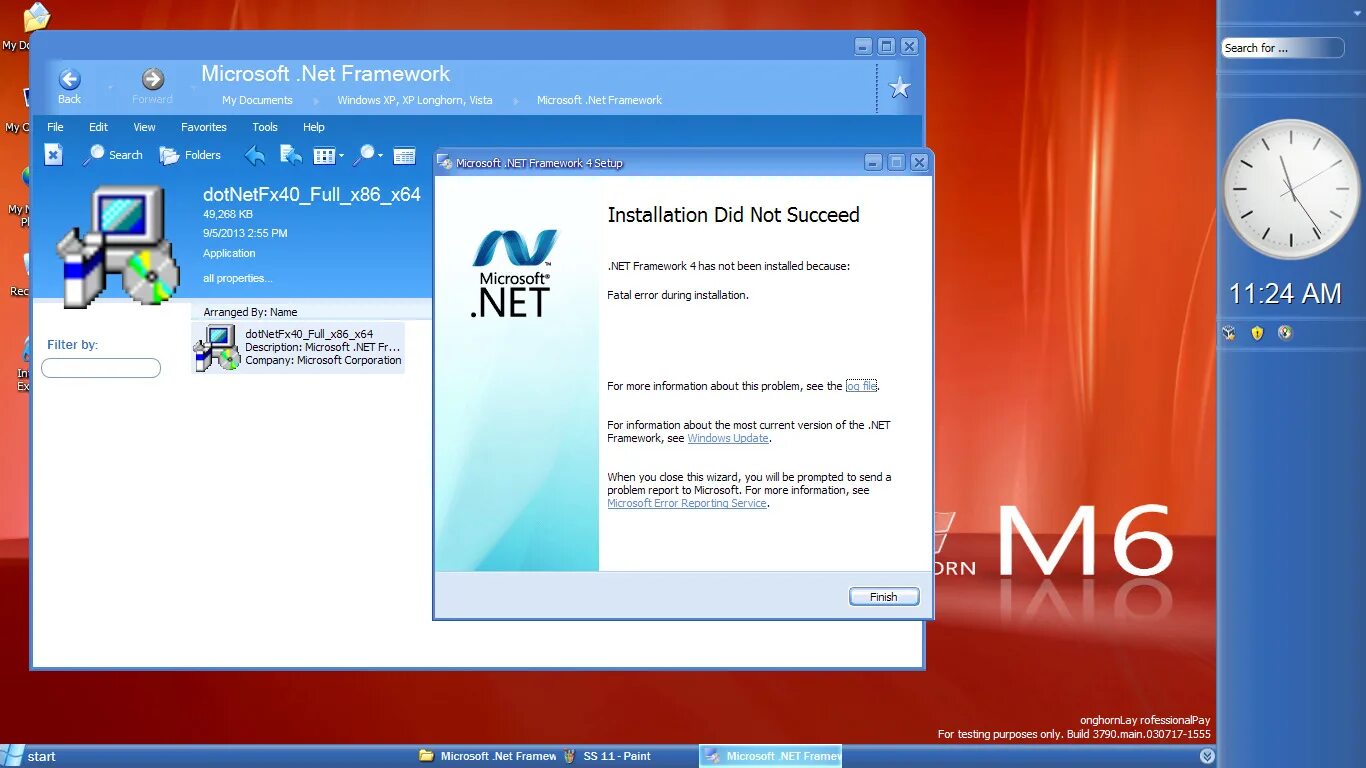This screenshot has height=768, width=1366.
Task: Click the Microsoft .Net Framework breadcrumb
Action: pyautogui.click(x=599, y=100)
